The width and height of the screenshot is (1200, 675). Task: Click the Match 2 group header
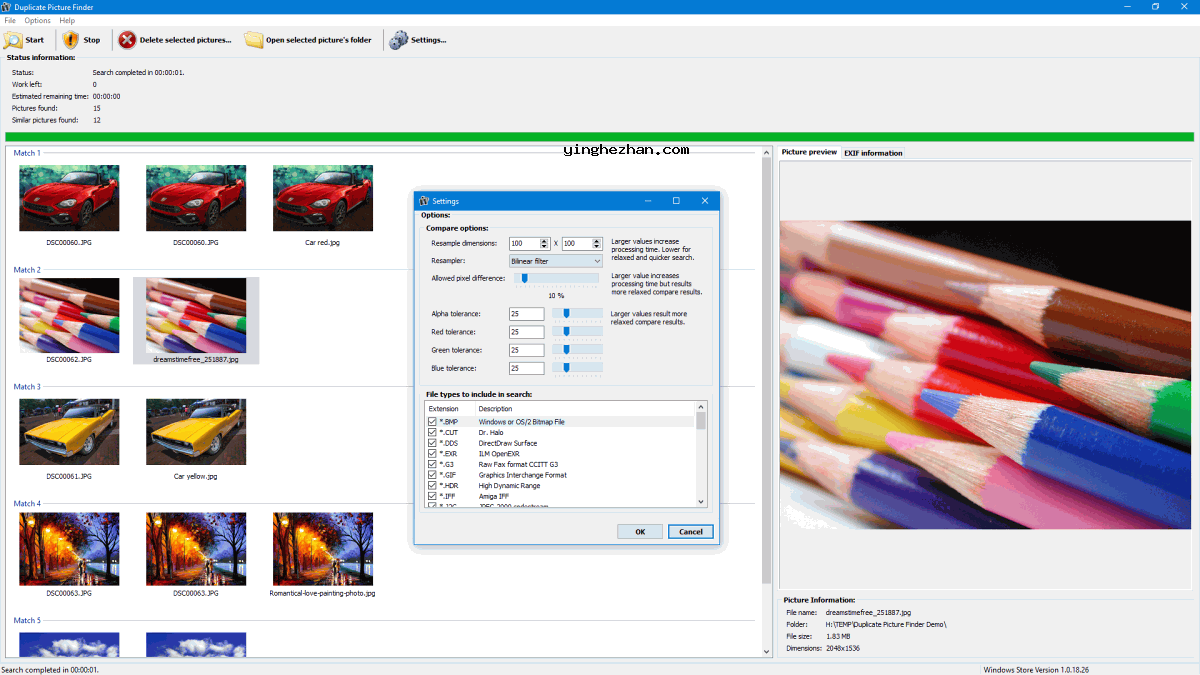[27, 270]
